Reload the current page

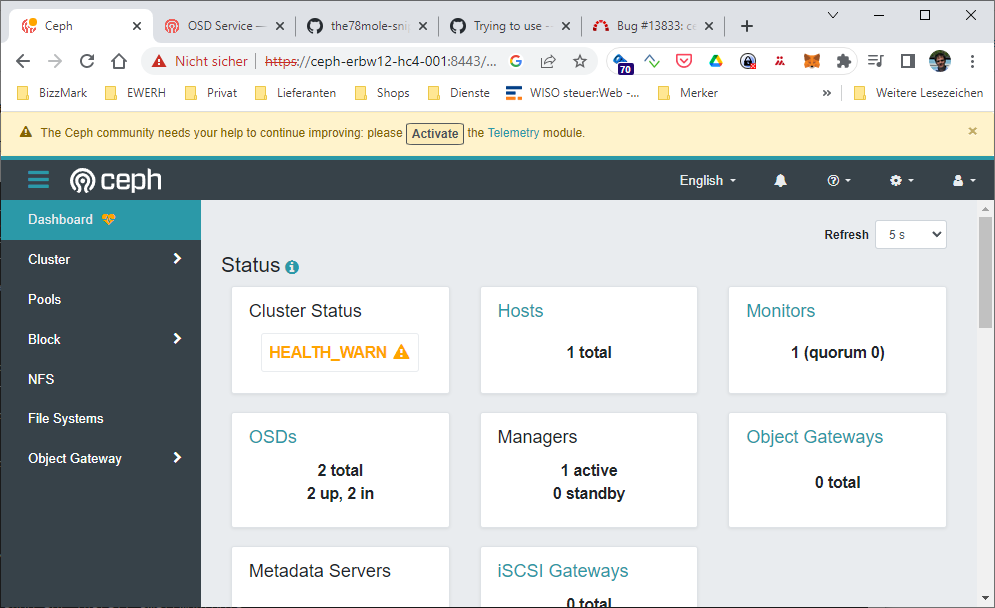pyautogui.click(x=87, y=61)
